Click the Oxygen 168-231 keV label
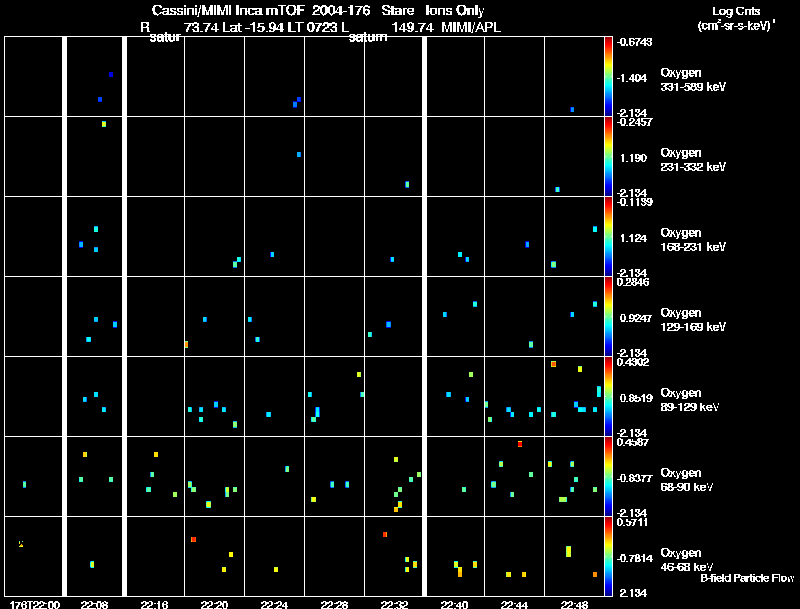800x609 pixels. [693, 240]
